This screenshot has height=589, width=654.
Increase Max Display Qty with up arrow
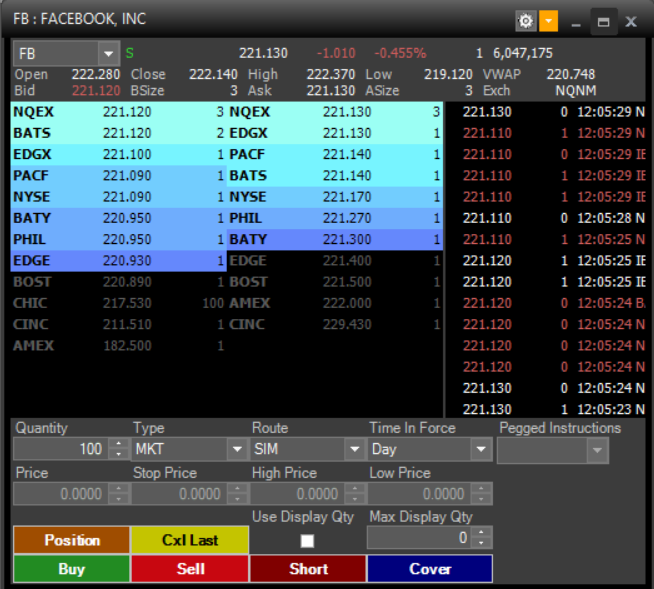[x=481, y=532]
